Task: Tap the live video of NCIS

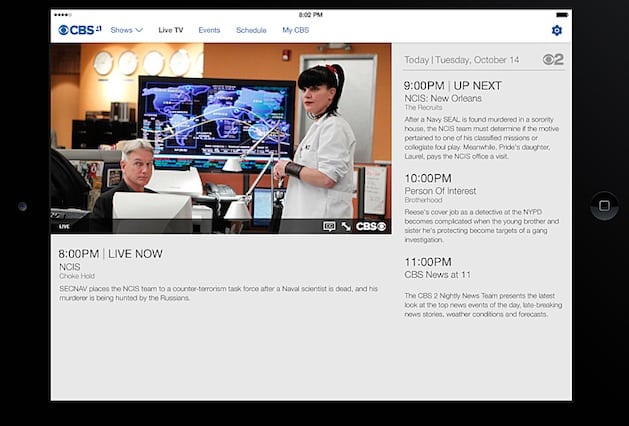Action: point(221,138)
